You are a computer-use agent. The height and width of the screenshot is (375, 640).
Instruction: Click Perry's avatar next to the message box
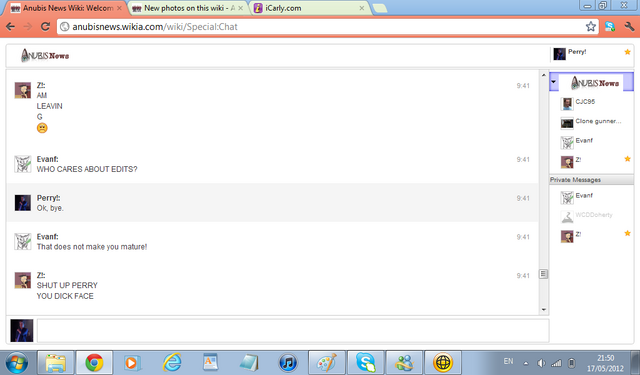point(22,331)
